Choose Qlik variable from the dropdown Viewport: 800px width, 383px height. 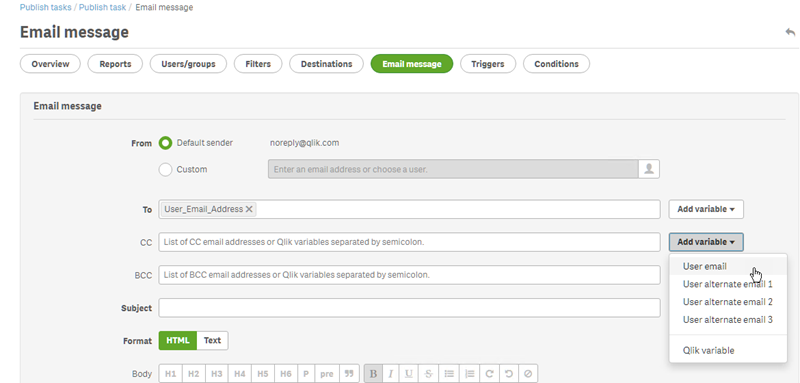click(x=728, y=350)
